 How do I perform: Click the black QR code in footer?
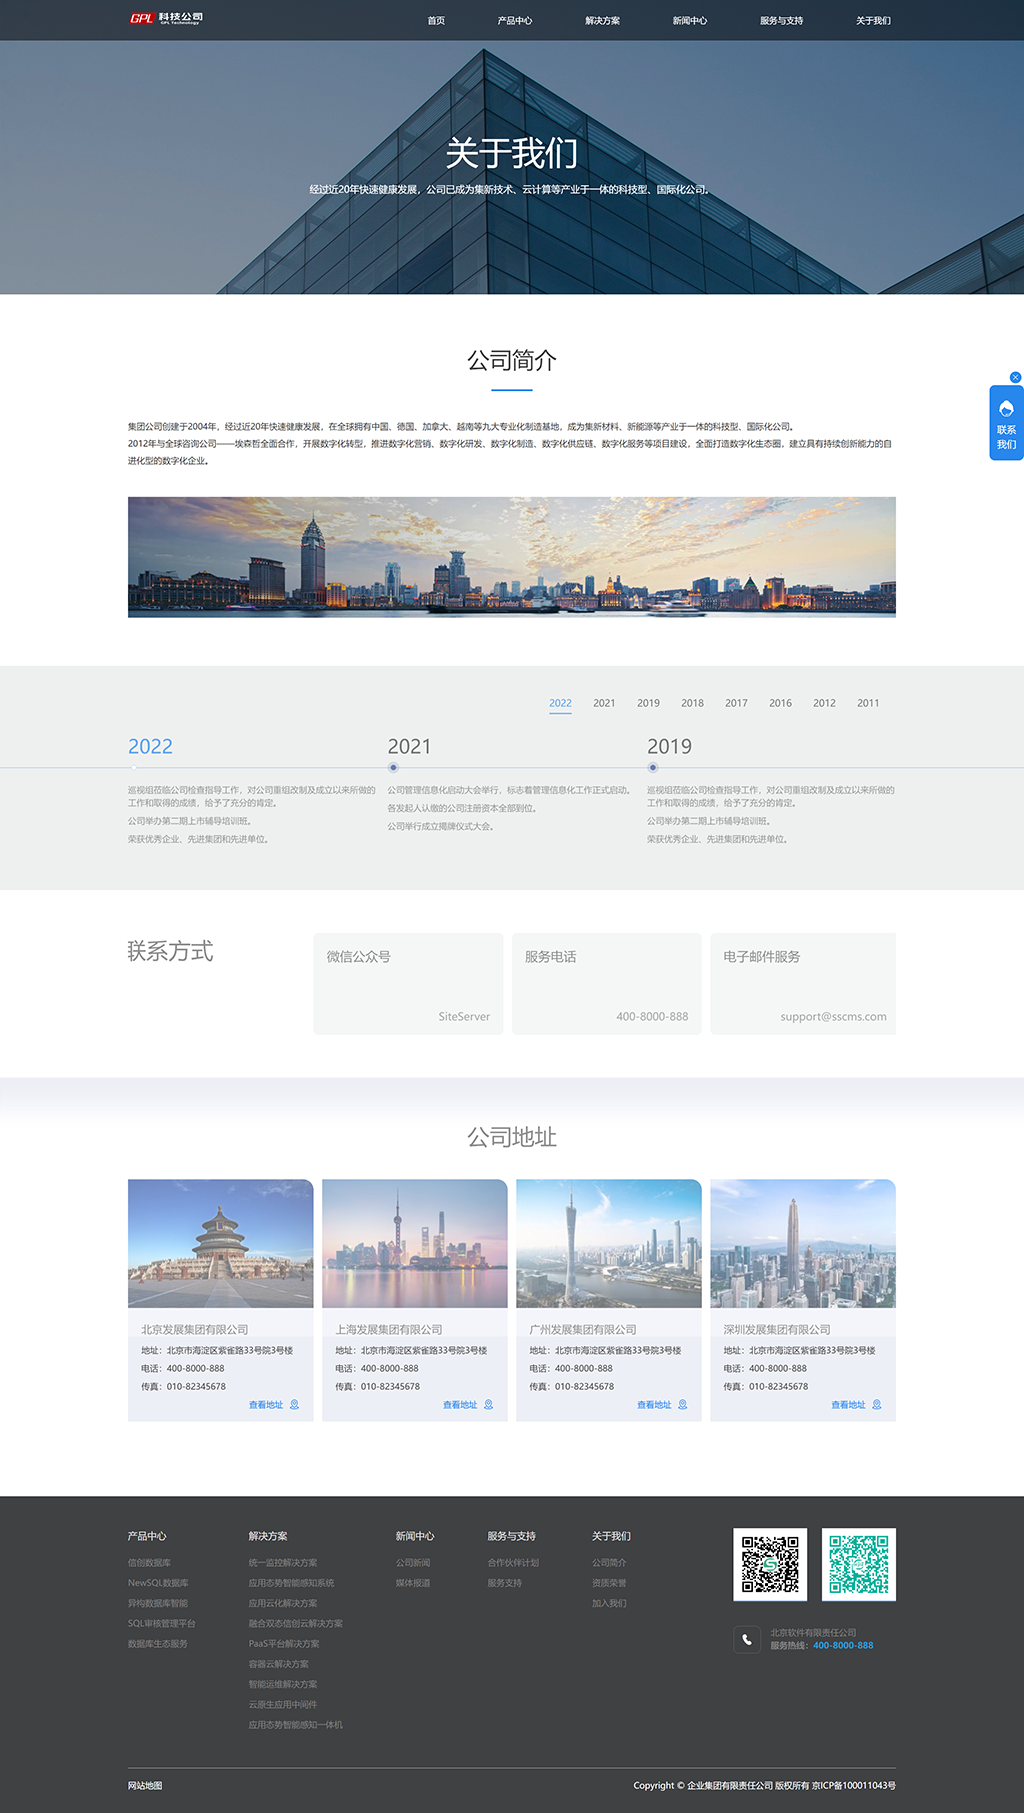tap(769, 1564)
